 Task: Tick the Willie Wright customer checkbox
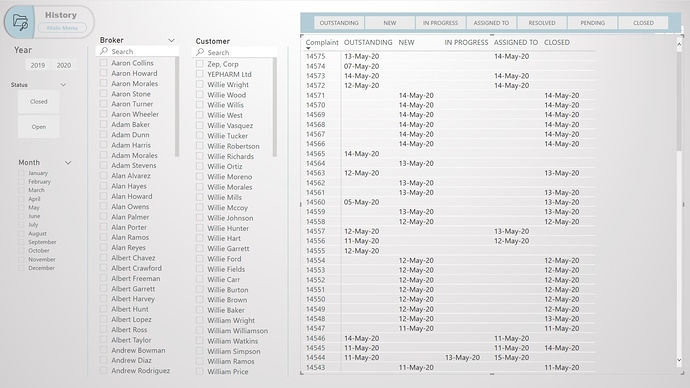click(199, 84)
